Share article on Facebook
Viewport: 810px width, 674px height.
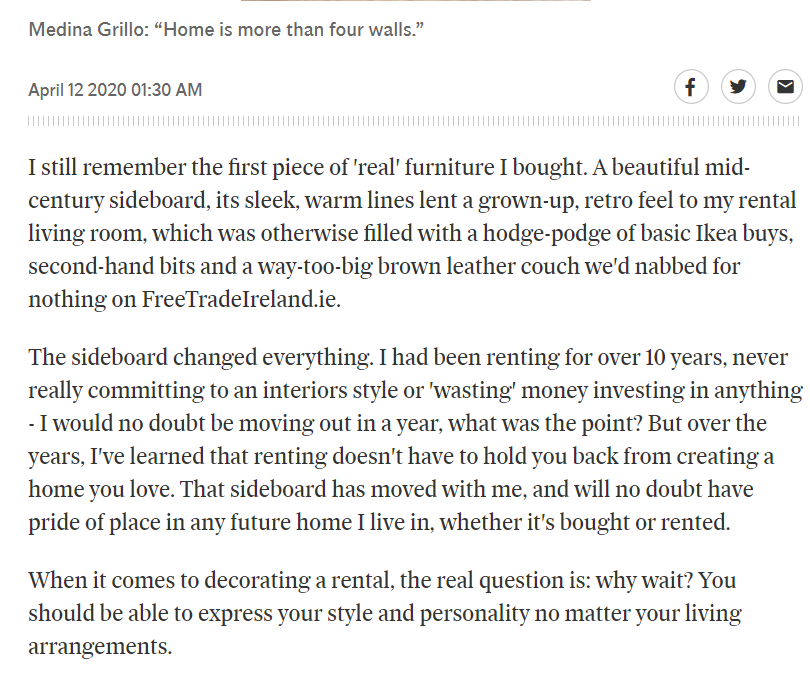[x=691, y=87]
